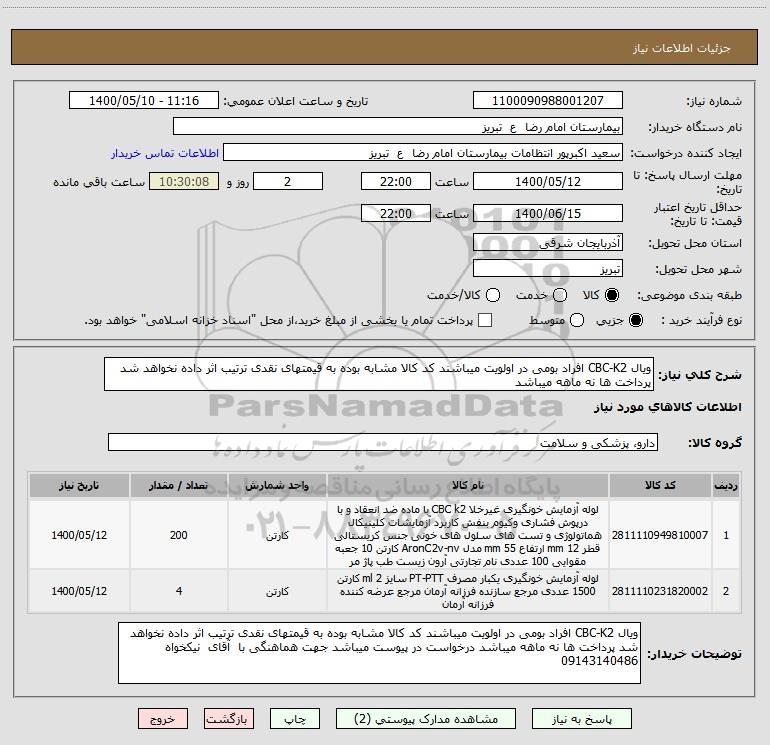Click the buyer name field بیمارستان امام رضا
770x745 pixels.
tap(398, 127)
